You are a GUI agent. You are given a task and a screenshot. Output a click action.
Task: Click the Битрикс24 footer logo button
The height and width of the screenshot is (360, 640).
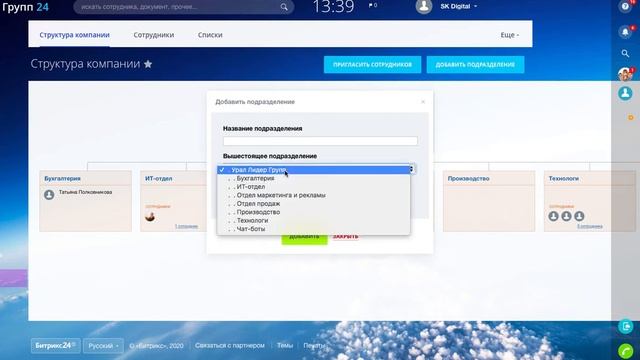click(56, 346)
